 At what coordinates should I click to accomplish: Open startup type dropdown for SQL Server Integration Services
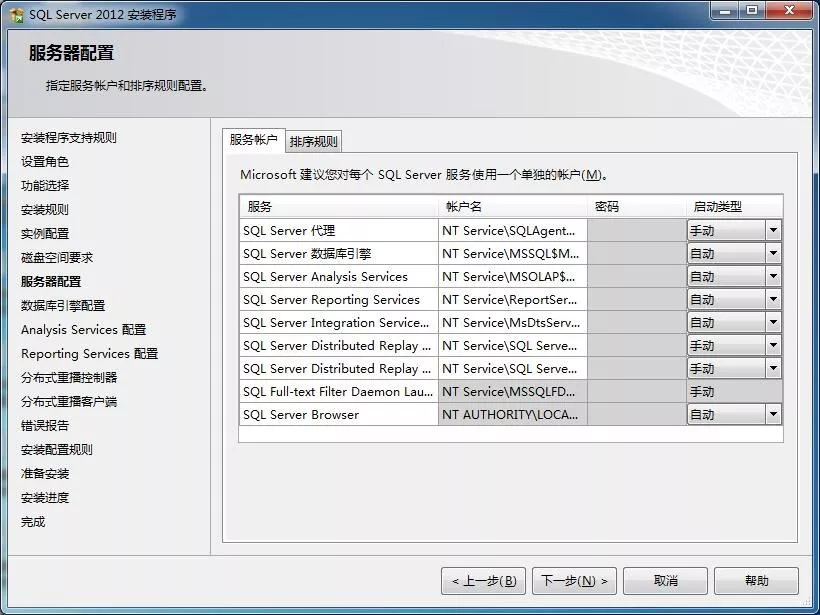click(x=773, y=323)
